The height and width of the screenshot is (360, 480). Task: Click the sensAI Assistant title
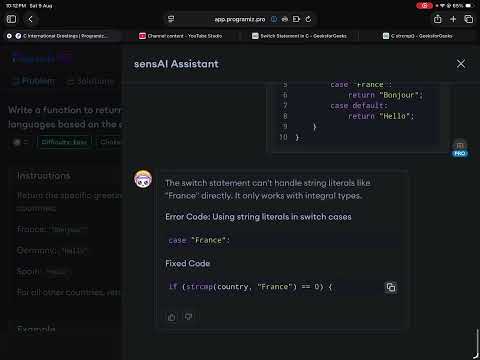click(x=176, y=64)
